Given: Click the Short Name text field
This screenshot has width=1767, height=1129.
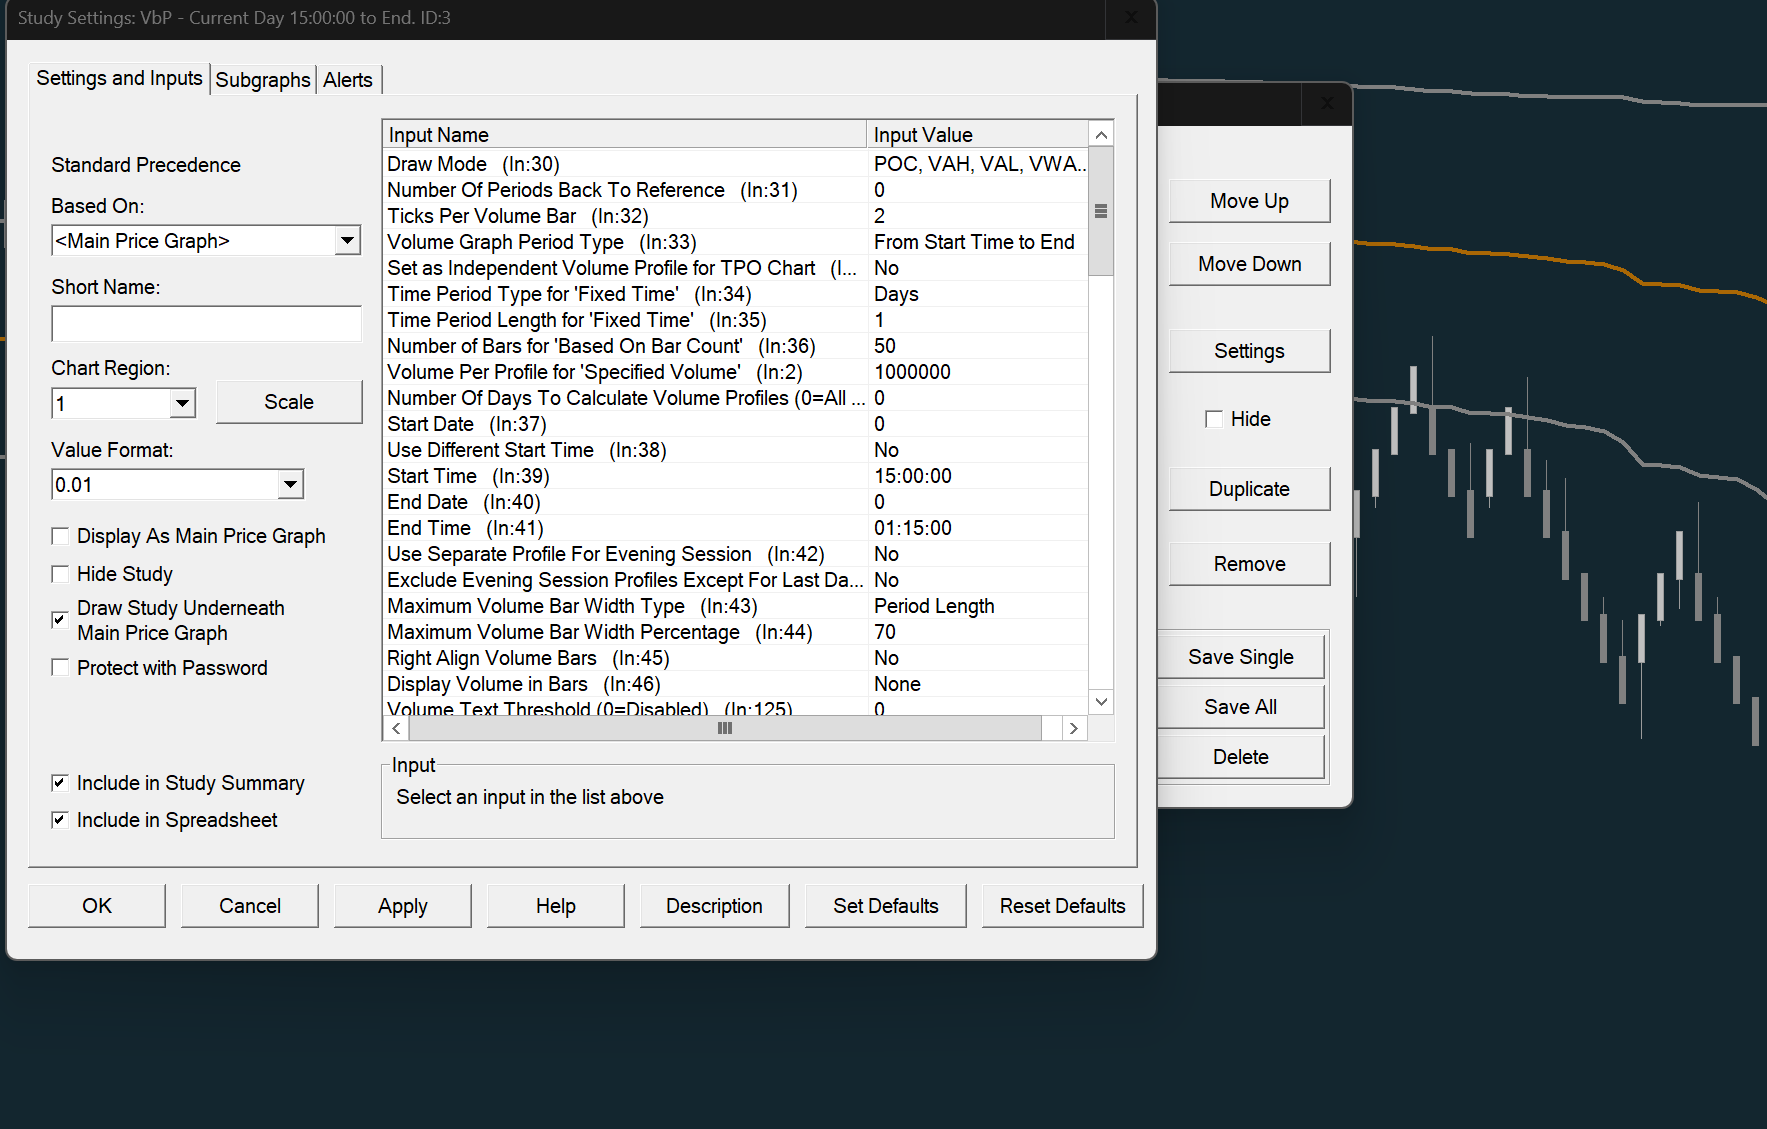Looking at the screenshot, I should click(x=206, y=324).
